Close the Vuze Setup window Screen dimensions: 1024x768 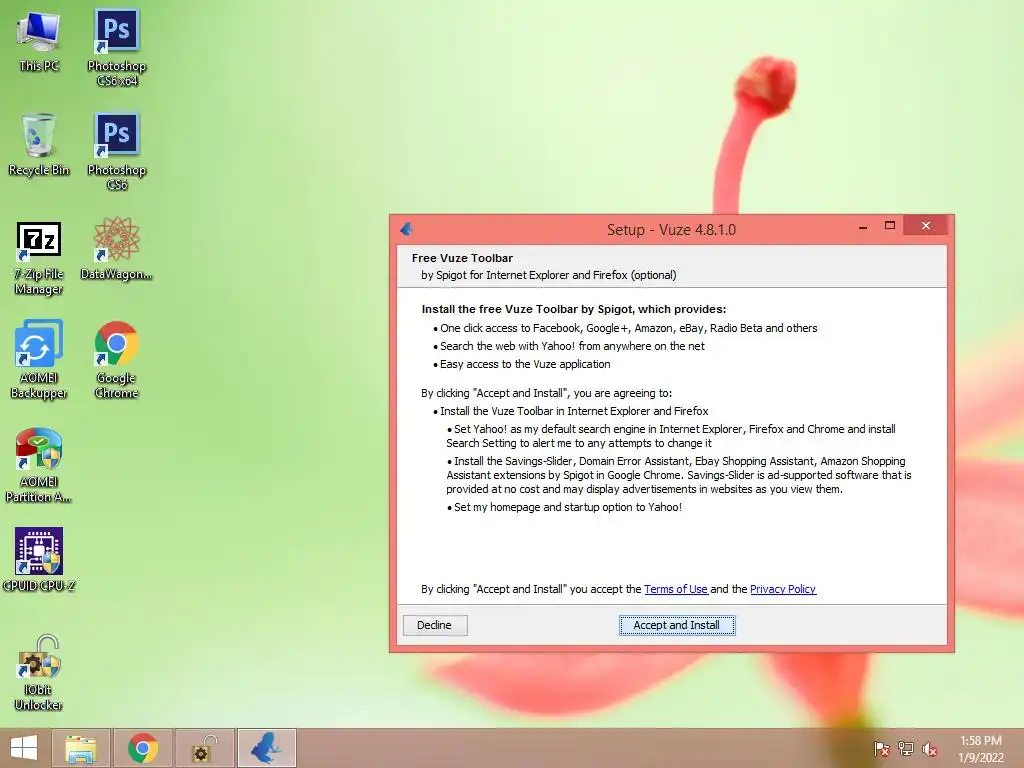tap(925, 226)
